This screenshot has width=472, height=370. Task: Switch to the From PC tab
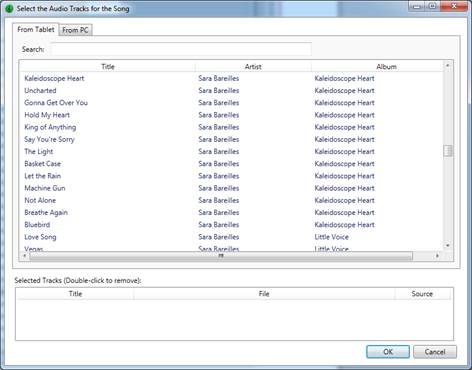tap(75, 30)
